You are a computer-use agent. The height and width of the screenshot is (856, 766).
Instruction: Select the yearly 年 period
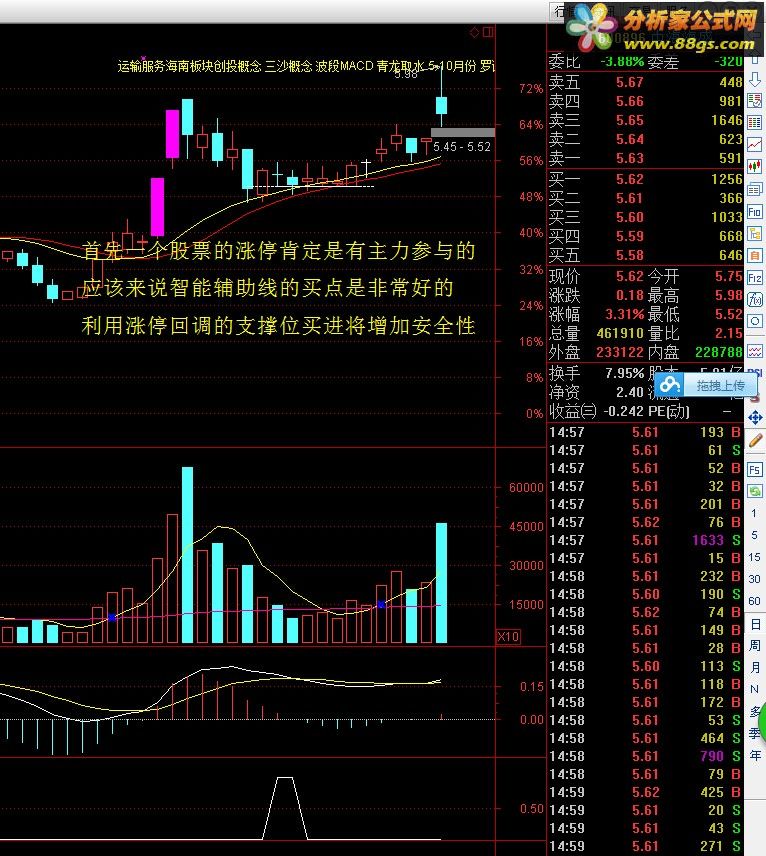(755, 756)
